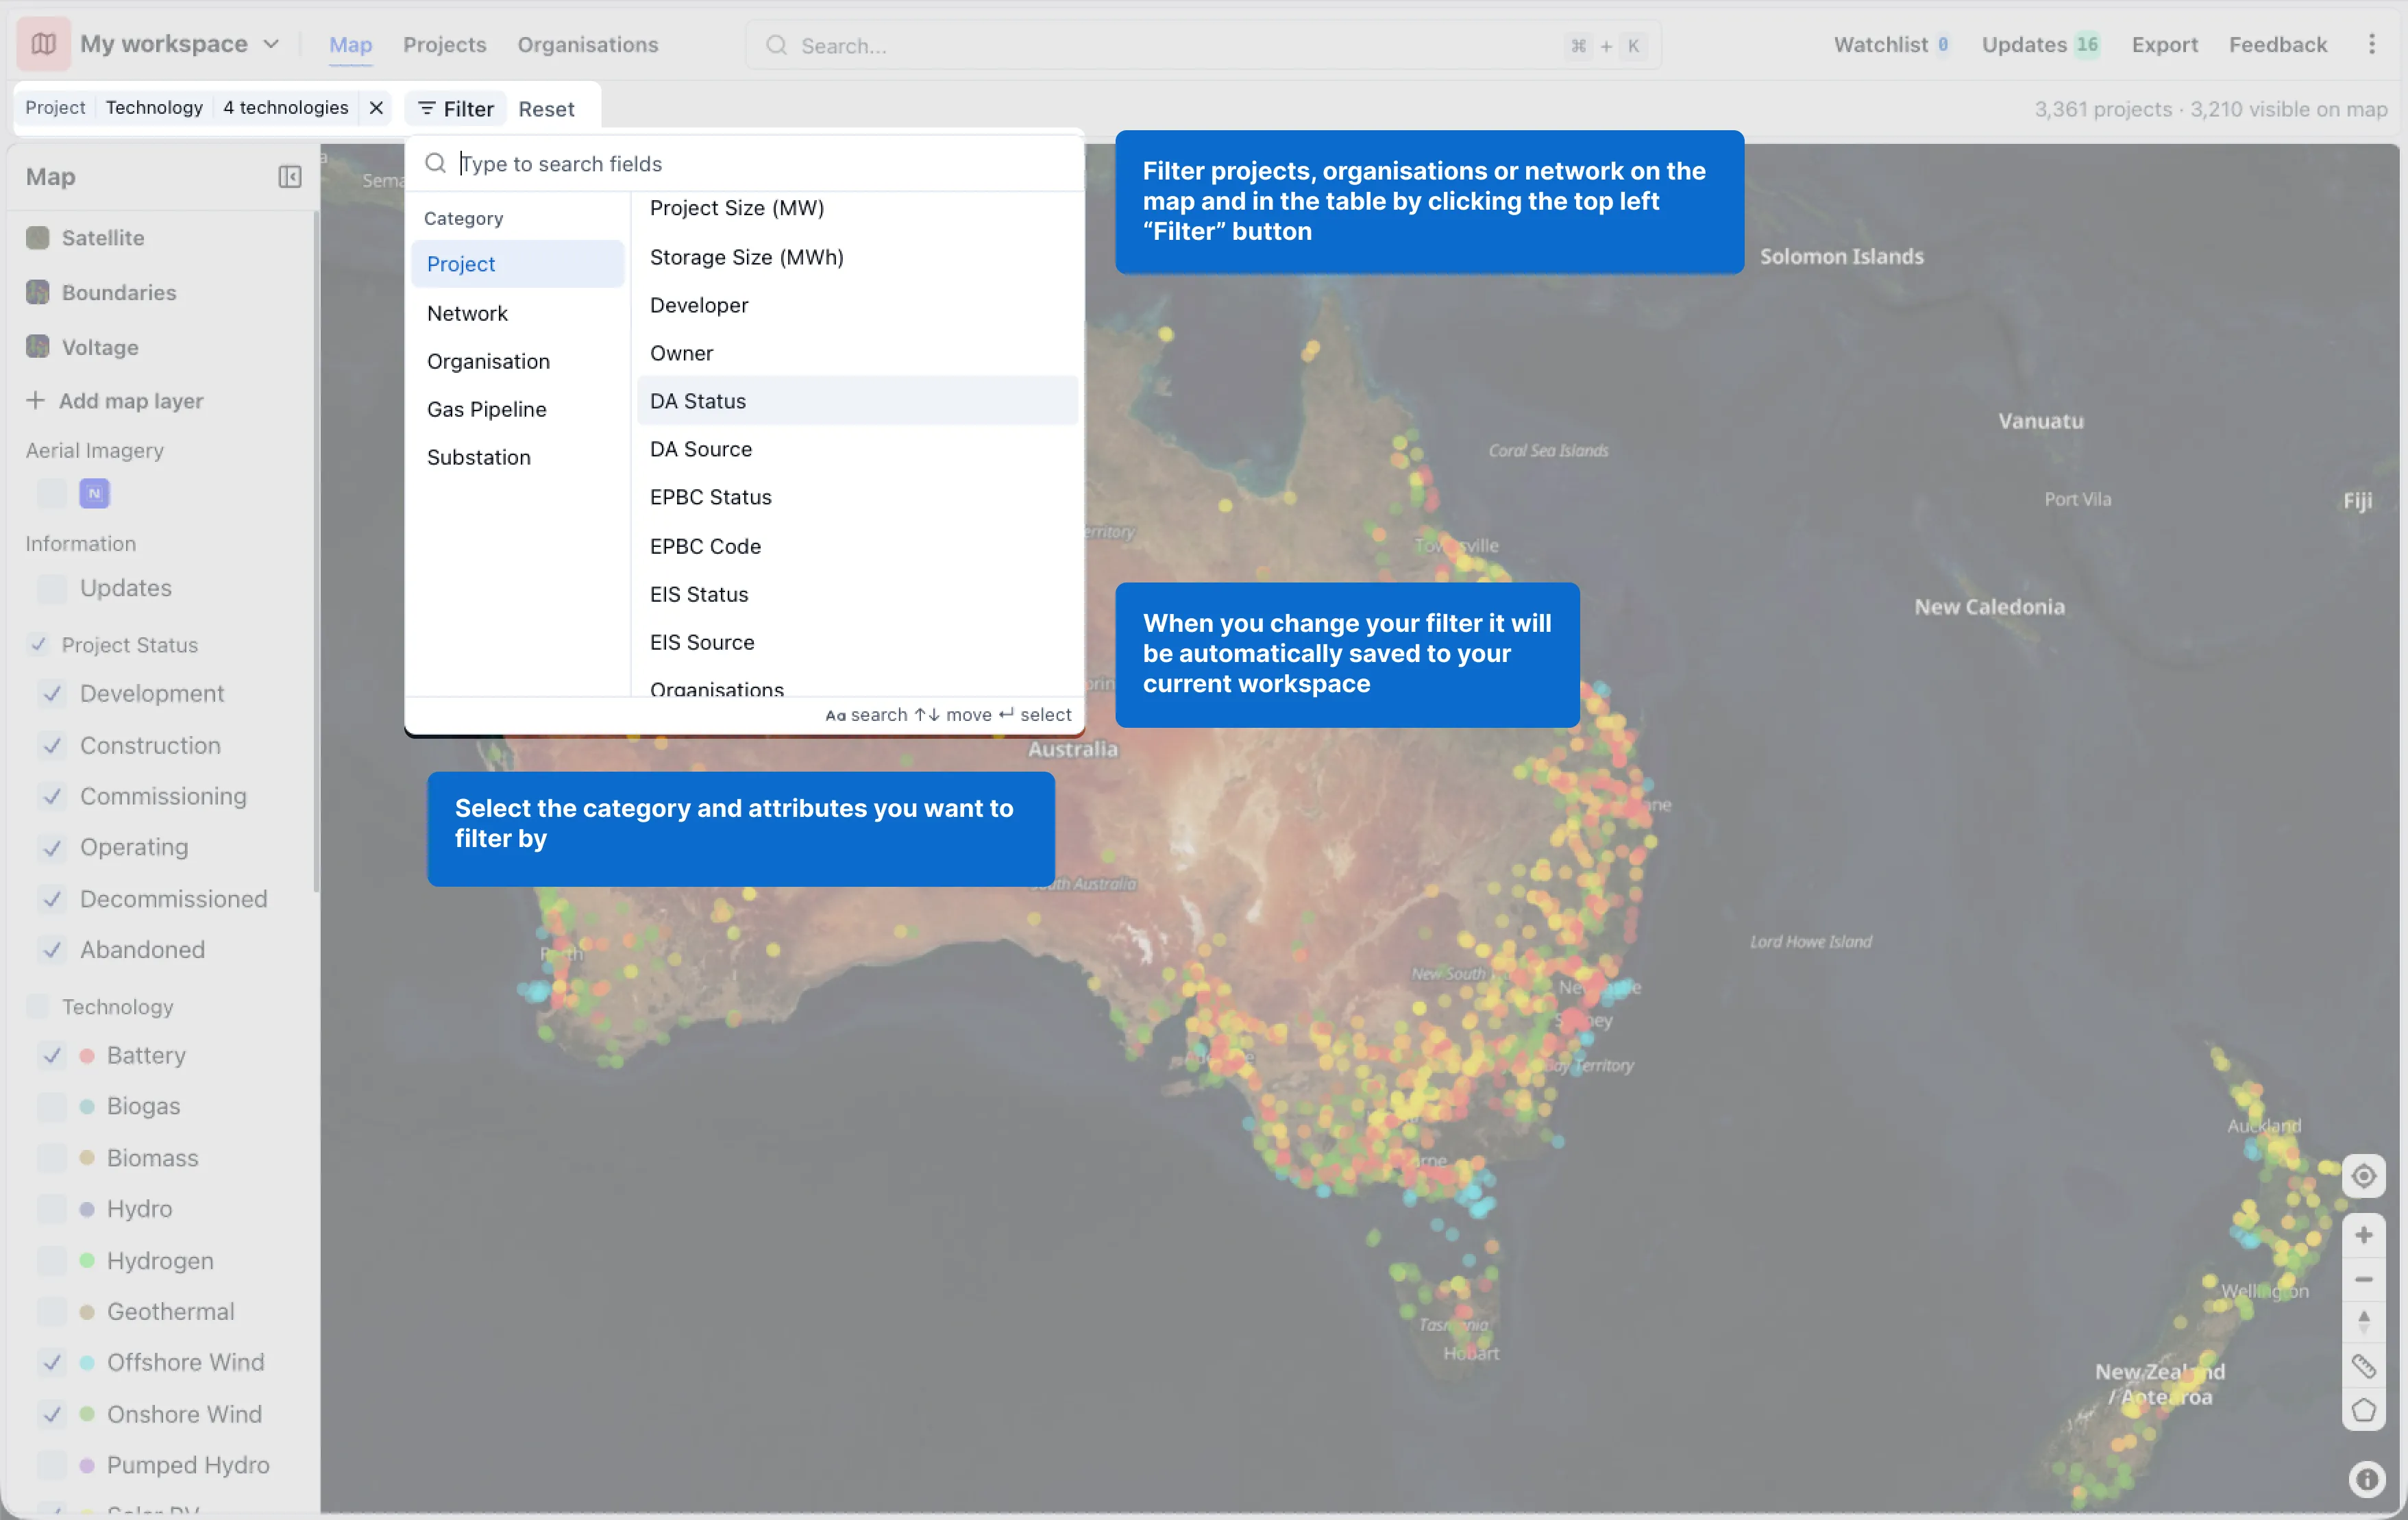Uncheck the Commissioning status checkbox
The height and width of the screenshot is (1520, 2408).
pyautogui.click(x=52, y=796)
